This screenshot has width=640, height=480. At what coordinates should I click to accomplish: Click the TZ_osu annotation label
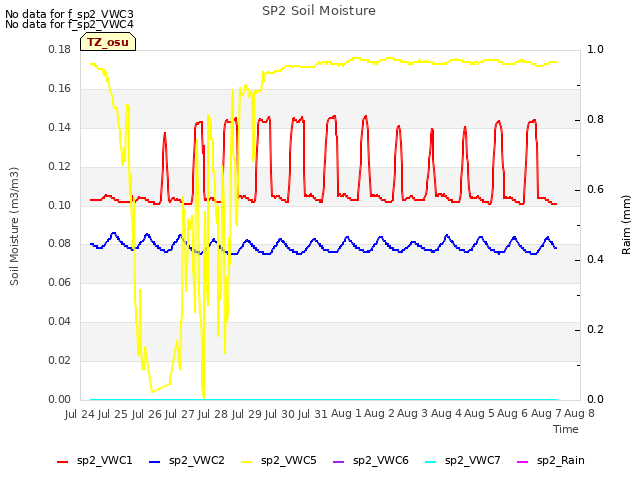pyautogui.click(x=108, y=42)
